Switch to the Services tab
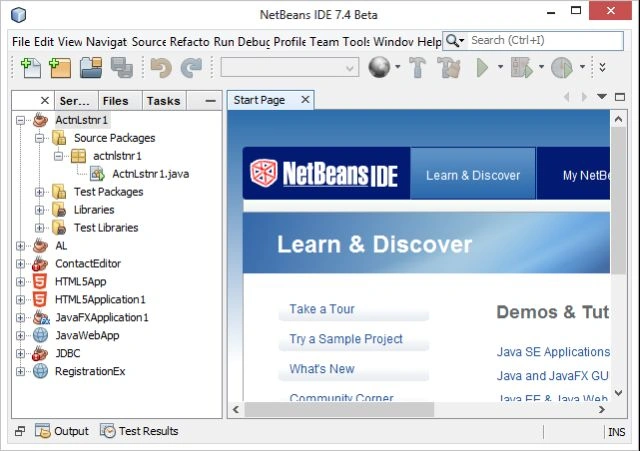Viewport: 640px width, 451px height. pyautogui.click(x=74, y=101)
